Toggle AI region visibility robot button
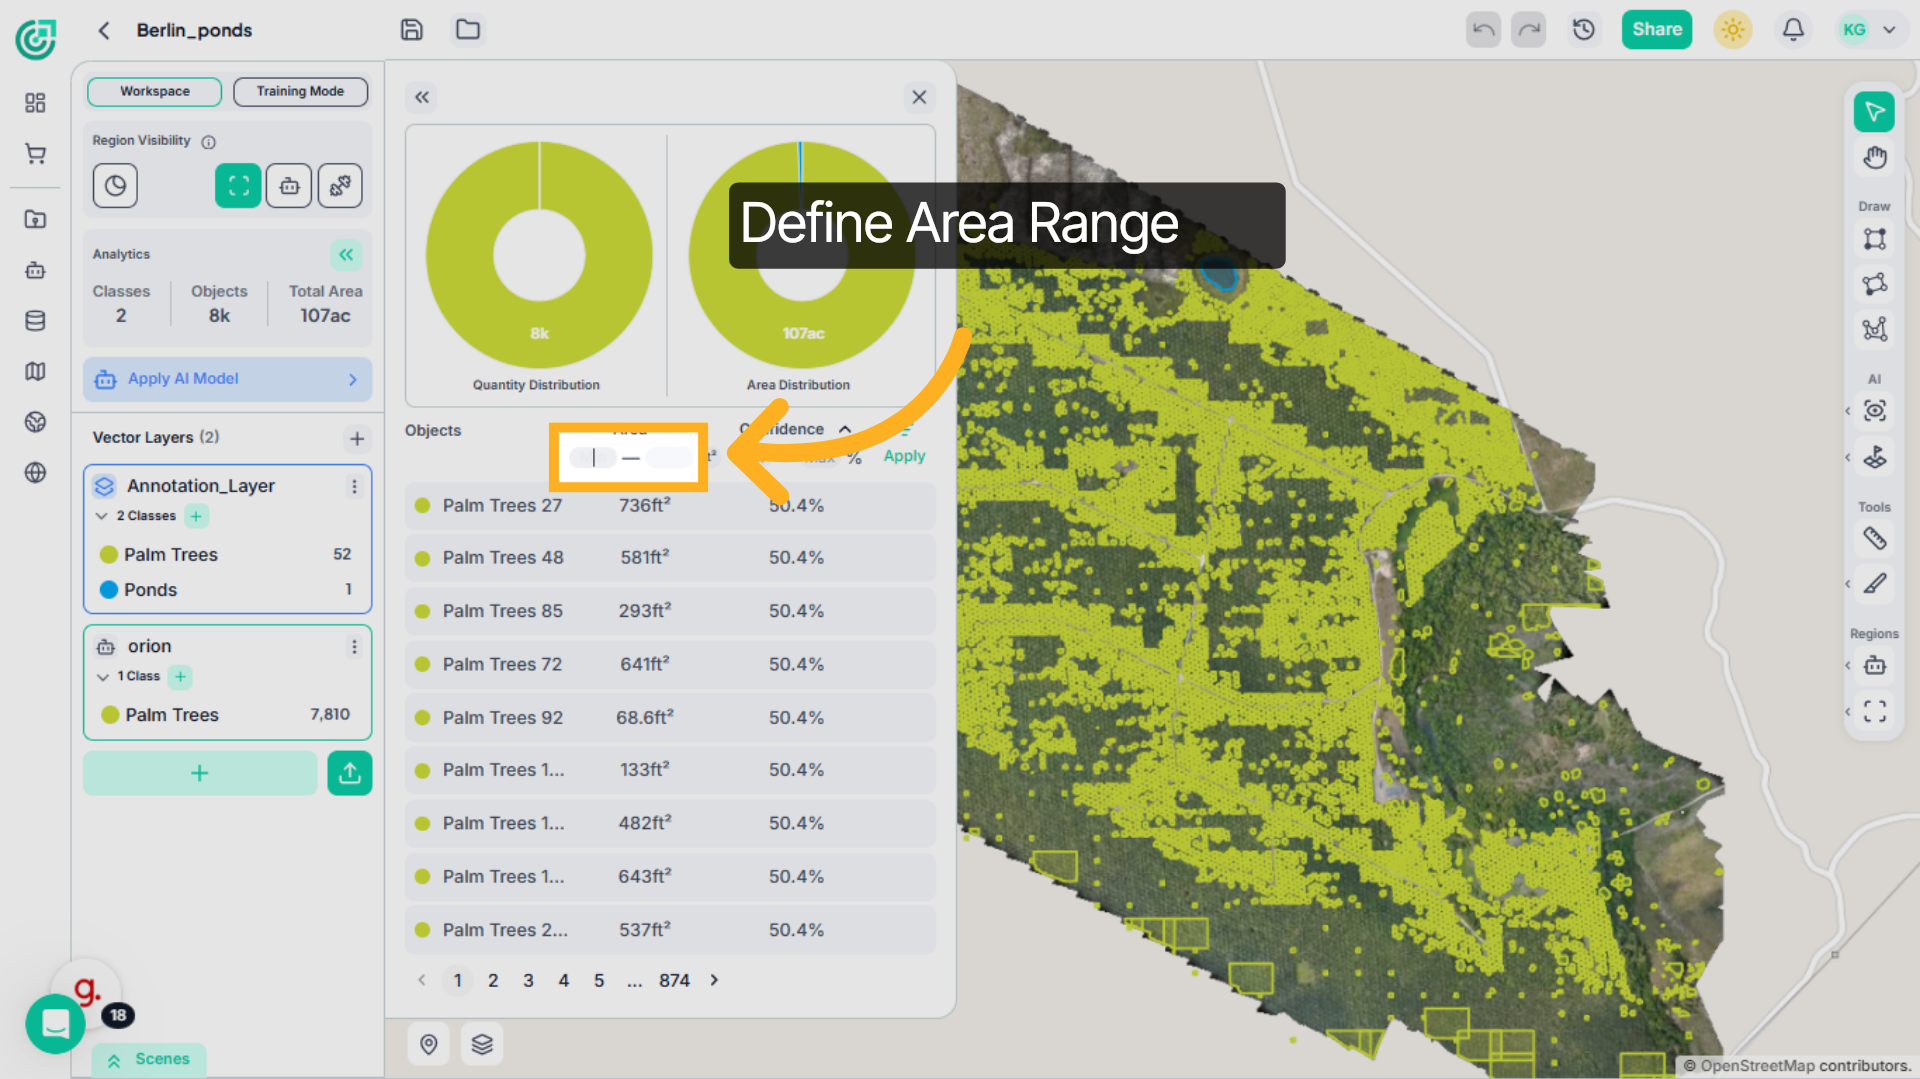 coord(289,186)
